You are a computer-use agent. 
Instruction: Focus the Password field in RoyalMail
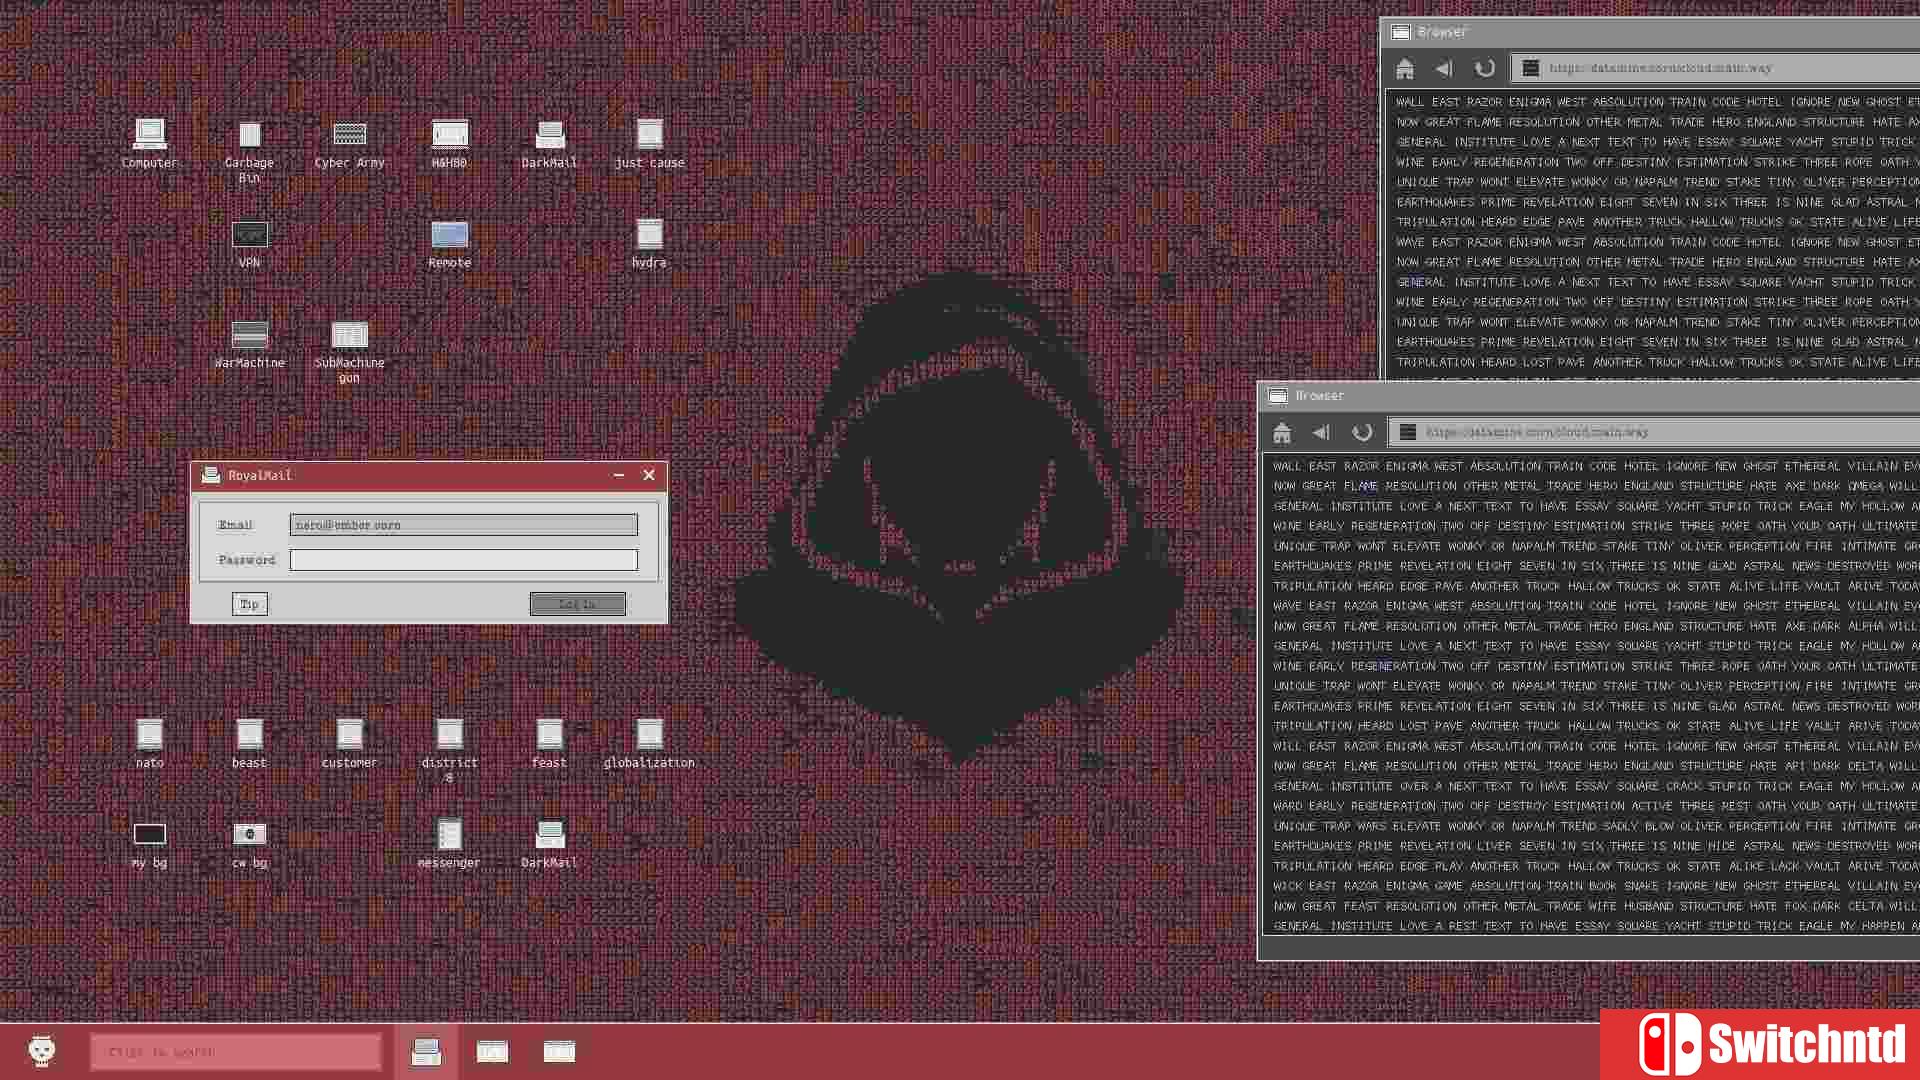[x=463, y=560]
